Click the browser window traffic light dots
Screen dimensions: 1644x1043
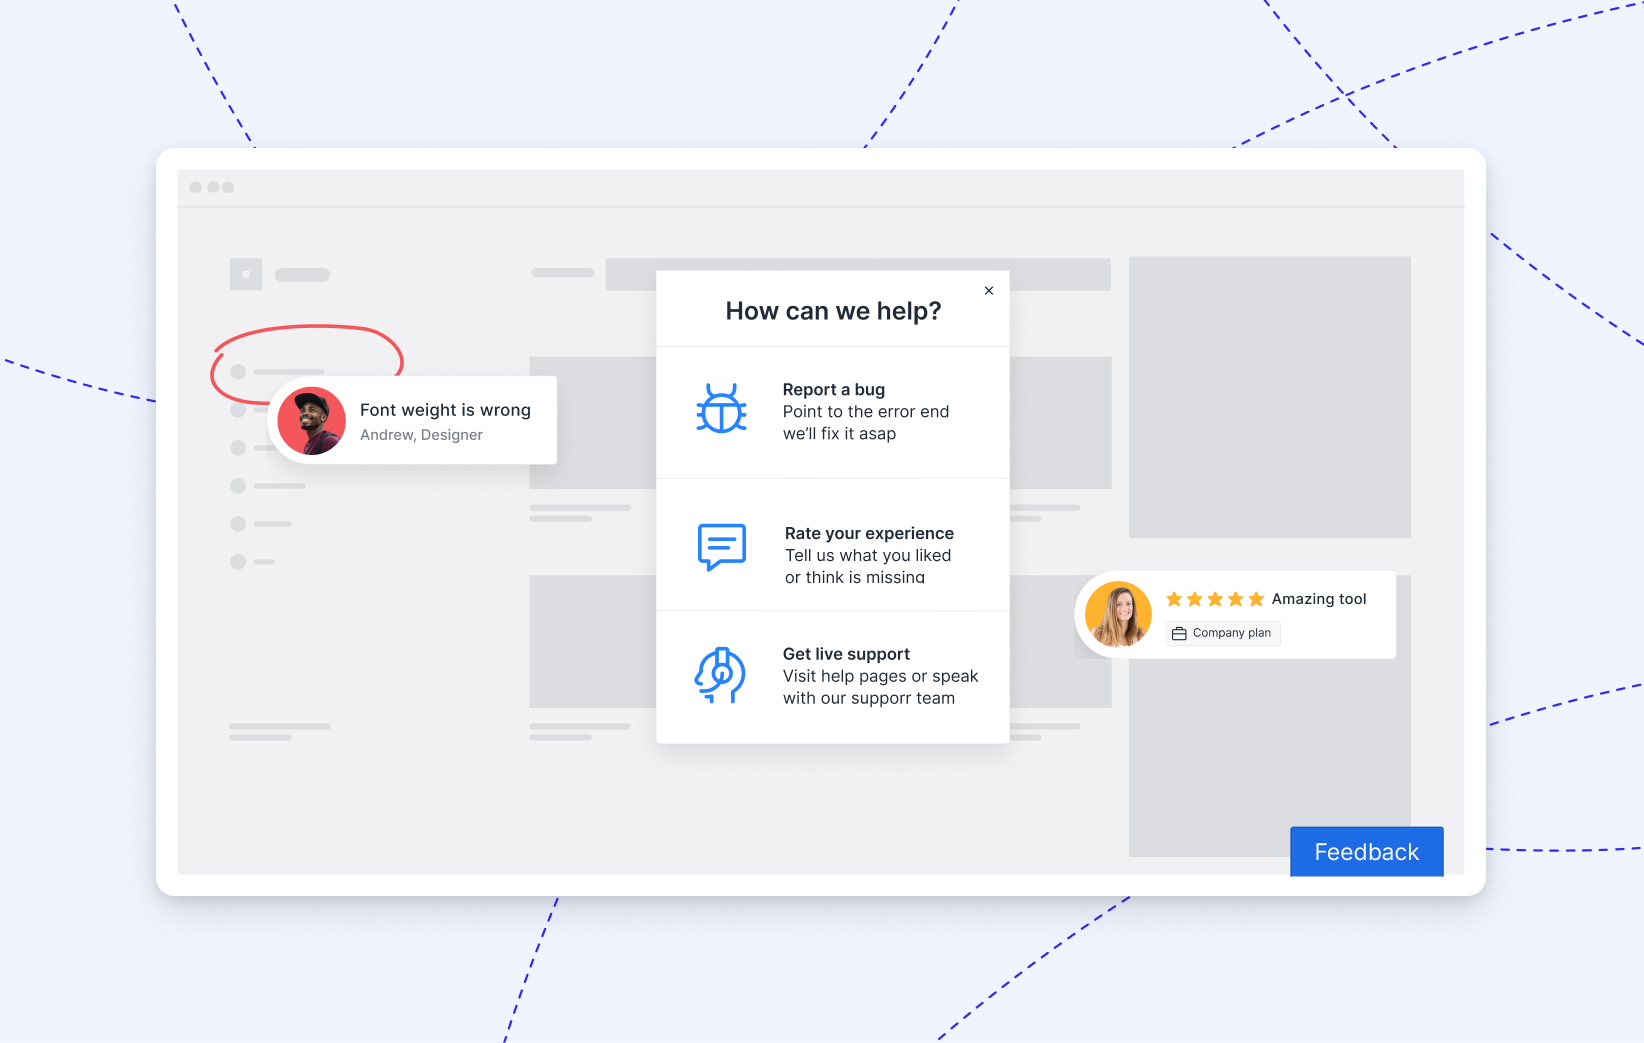click(x=211, y=187)
